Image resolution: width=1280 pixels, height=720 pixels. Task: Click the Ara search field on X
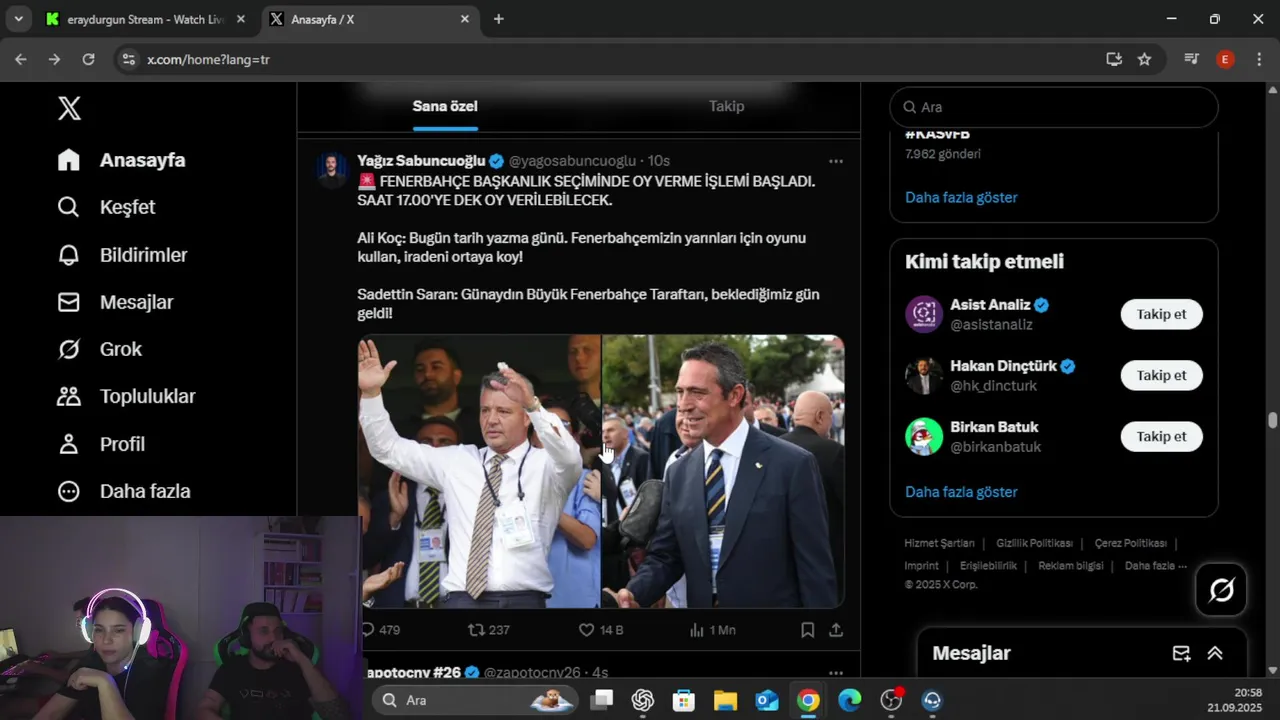click(x=1054, y=107)
